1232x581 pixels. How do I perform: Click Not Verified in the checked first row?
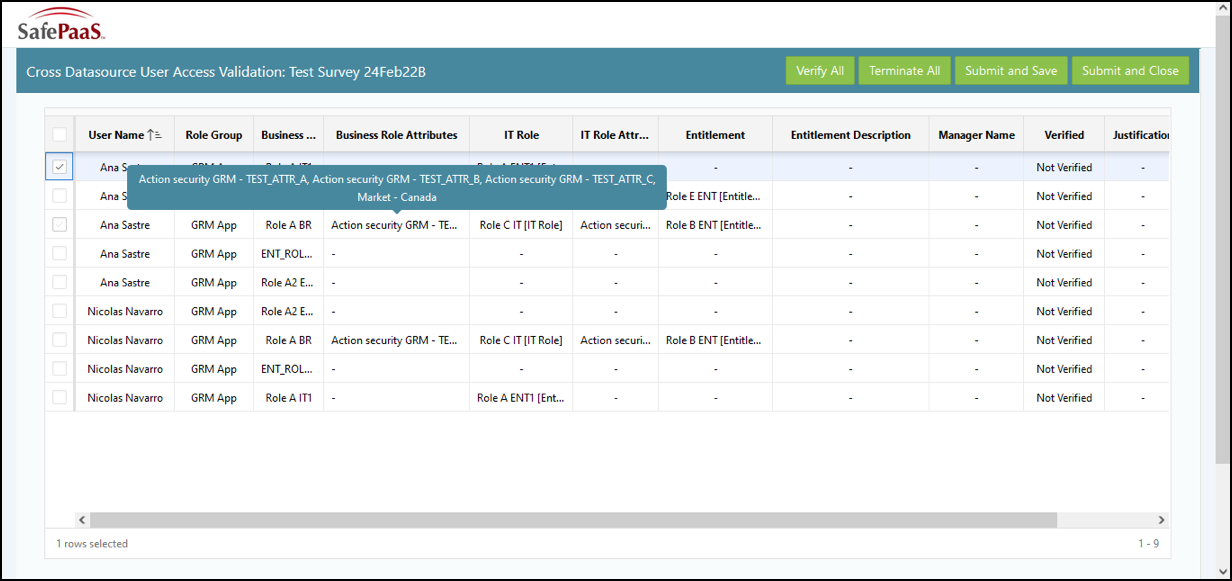[x=1064, y=168]
